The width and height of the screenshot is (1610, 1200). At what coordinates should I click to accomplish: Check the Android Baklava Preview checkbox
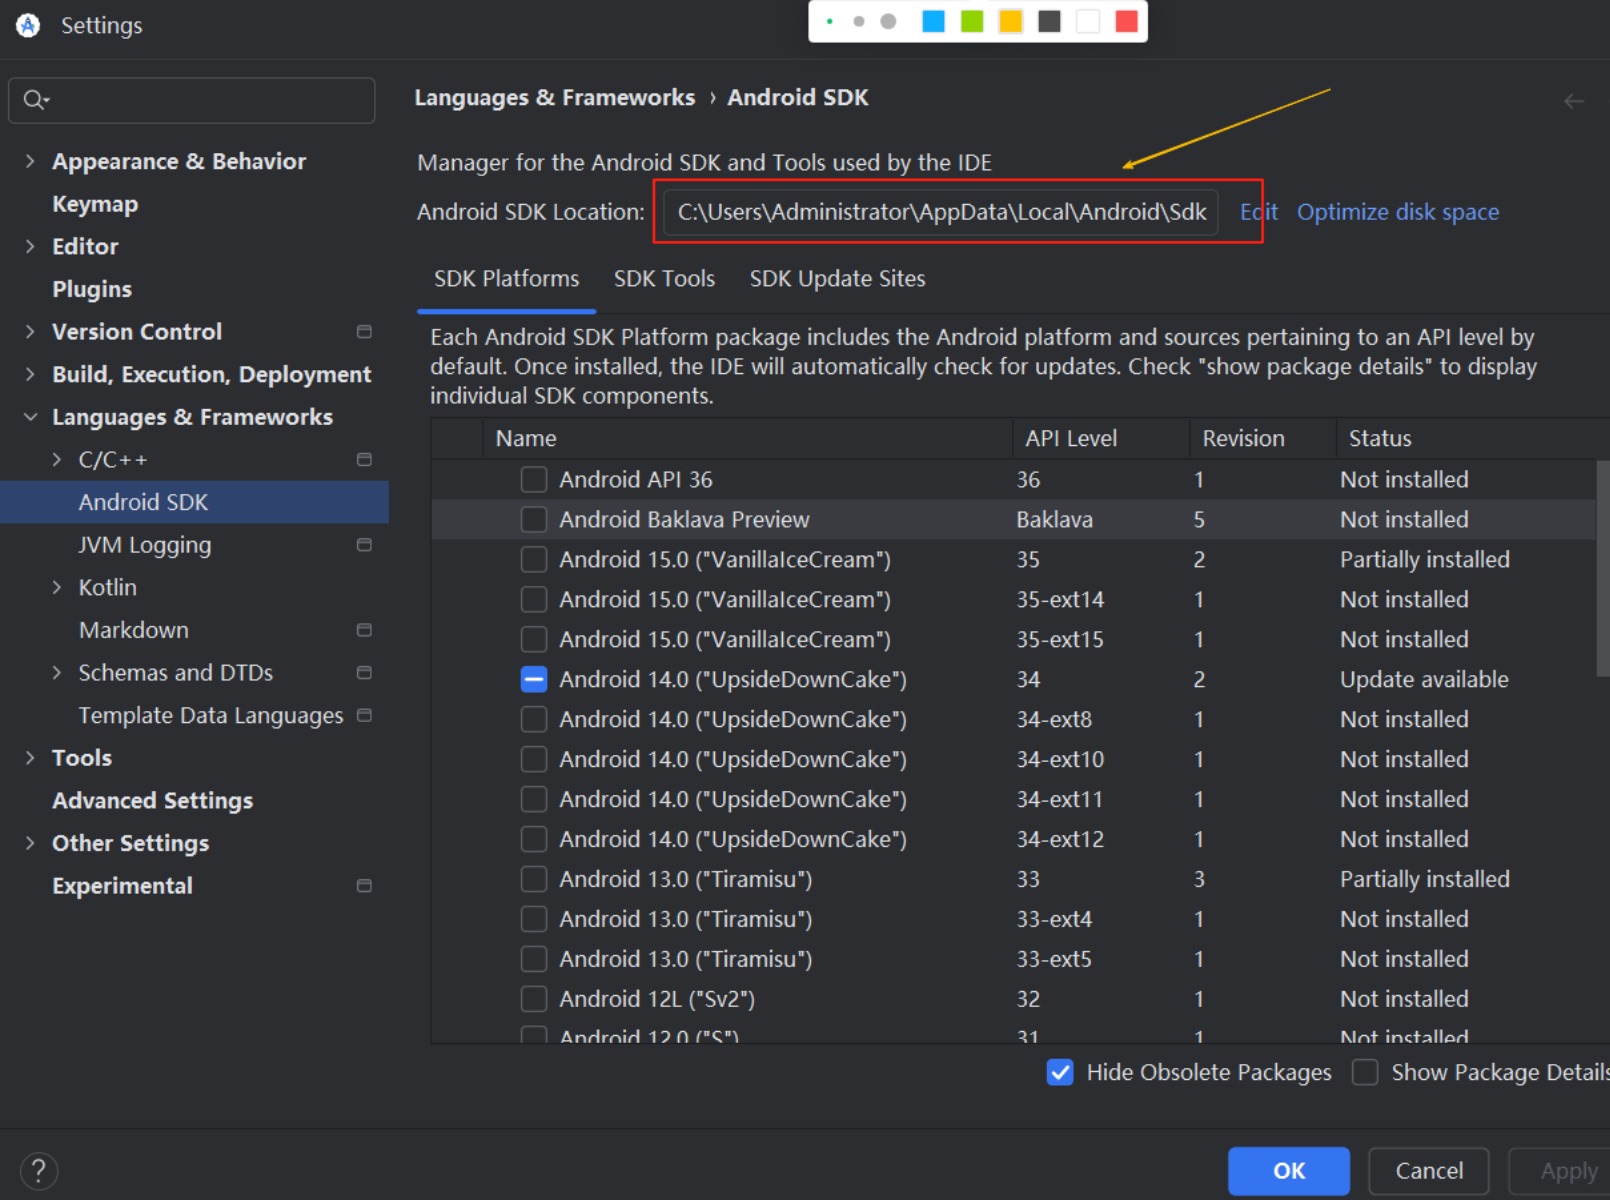[x=534, y=520]
